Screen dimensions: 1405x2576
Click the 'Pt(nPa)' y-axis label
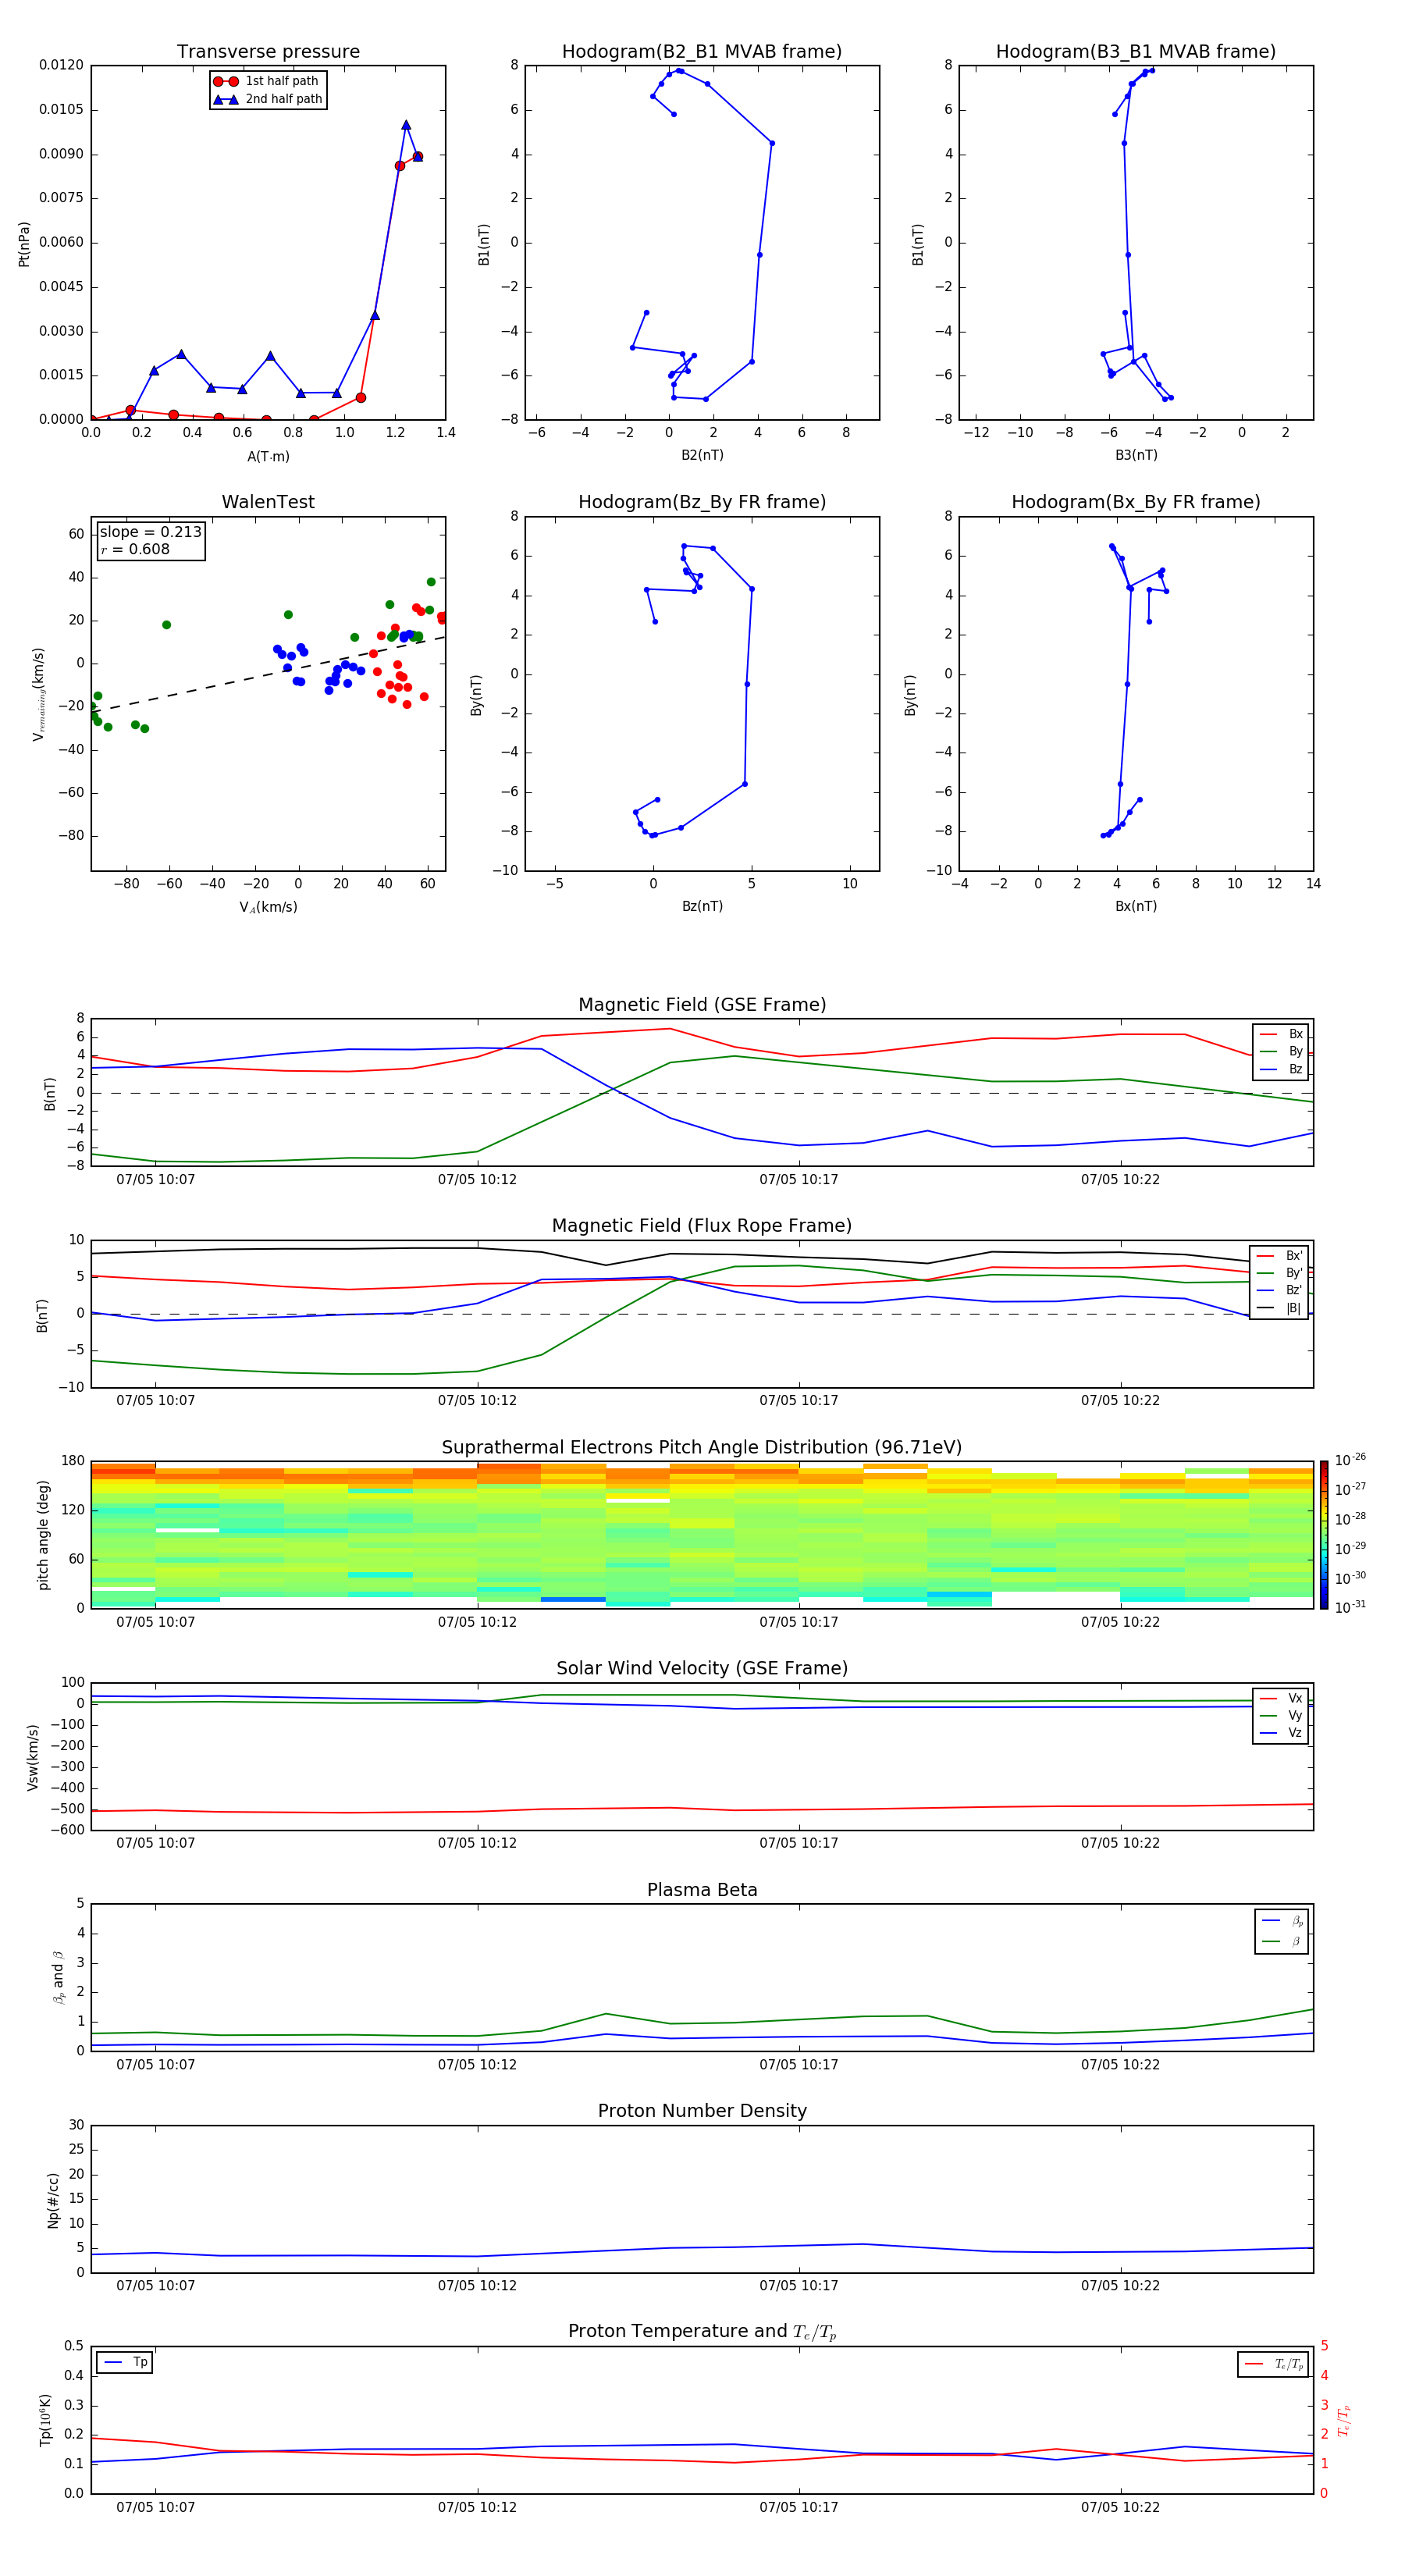(x=24, y=243)
